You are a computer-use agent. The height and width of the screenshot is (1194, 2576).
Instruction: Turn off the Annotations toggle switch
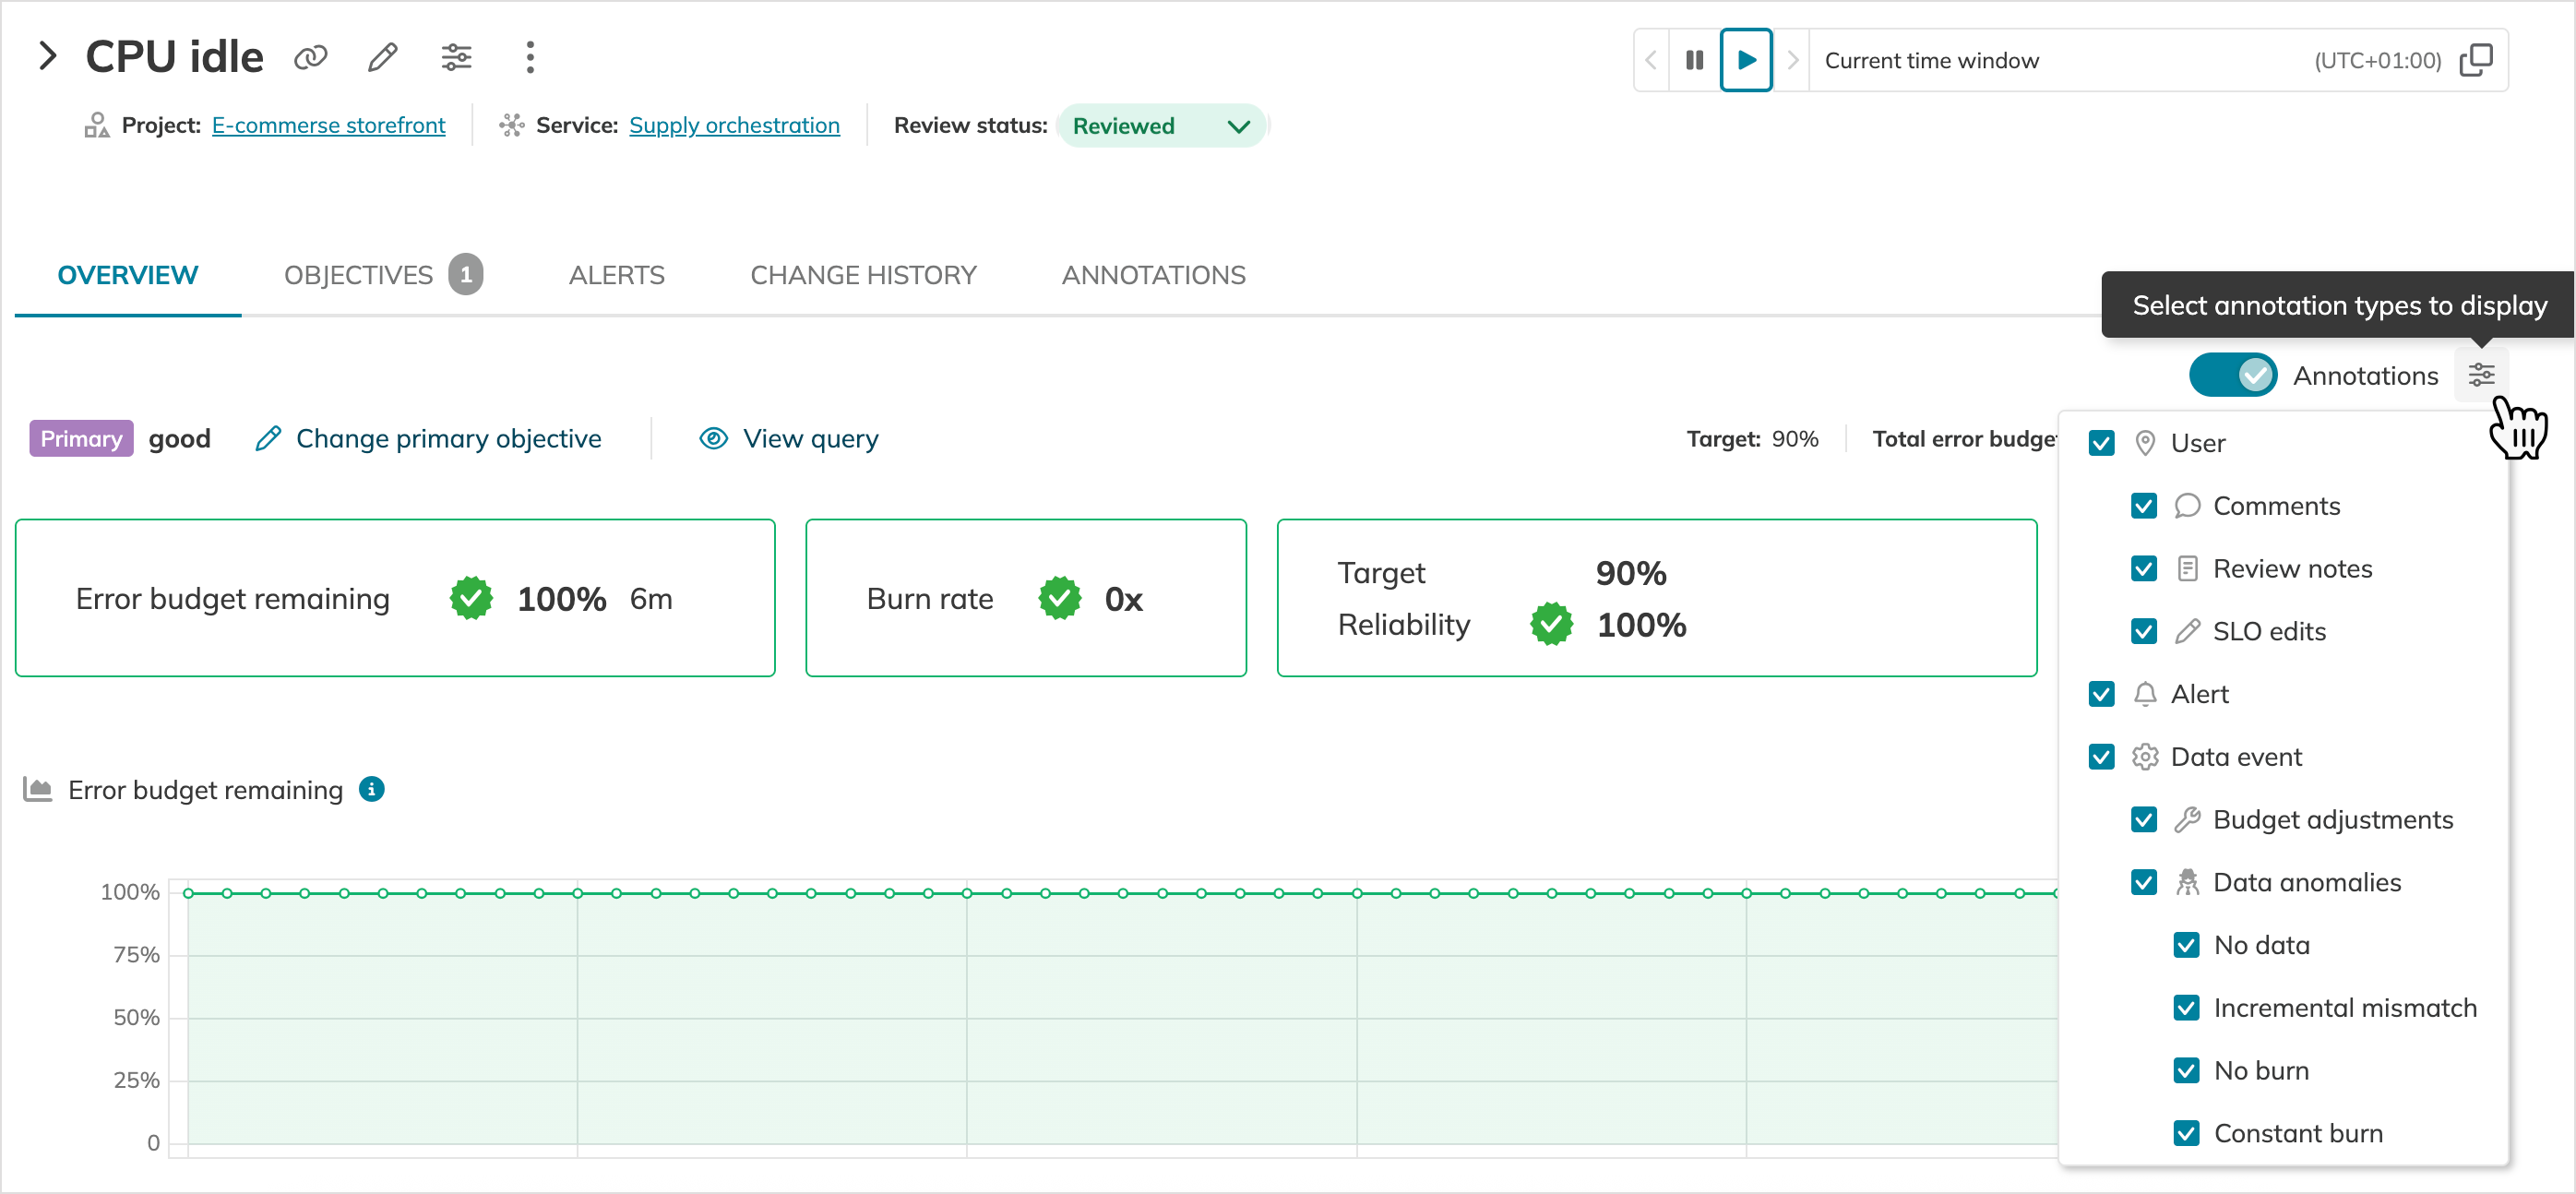pos(2232,375)
